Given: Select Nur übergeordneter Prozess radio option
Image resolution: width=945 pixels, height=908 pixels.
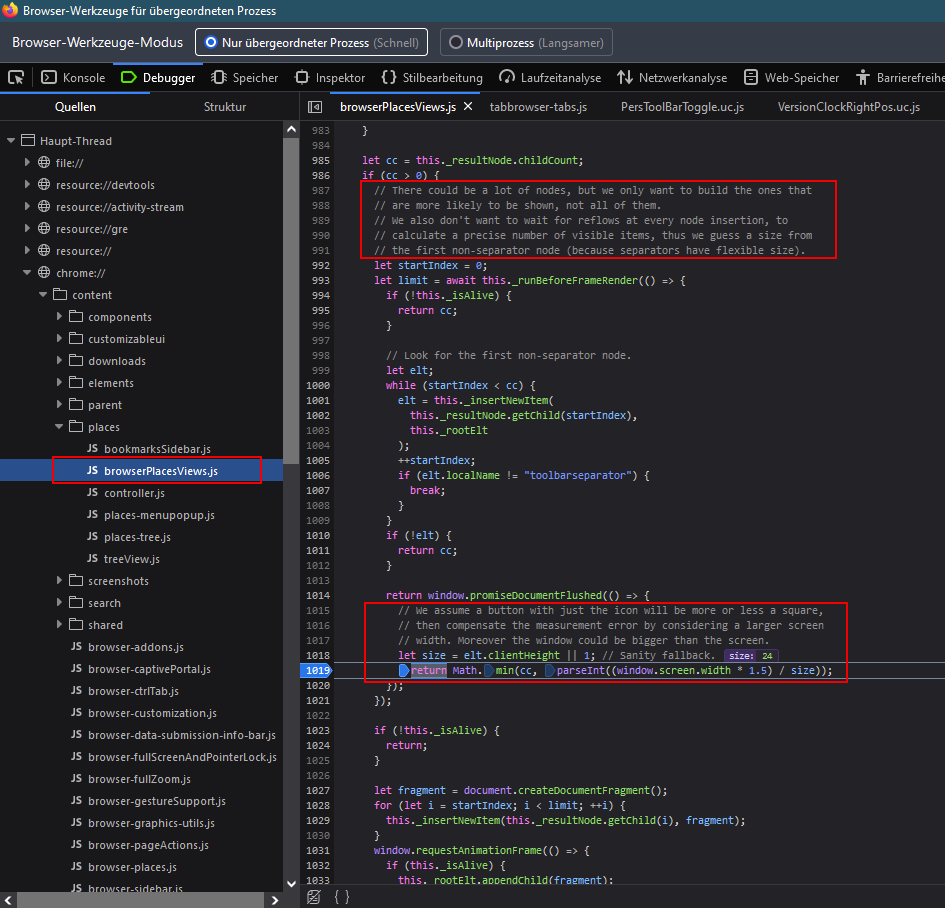Looking at the screenshot, I should coord(313,43).
